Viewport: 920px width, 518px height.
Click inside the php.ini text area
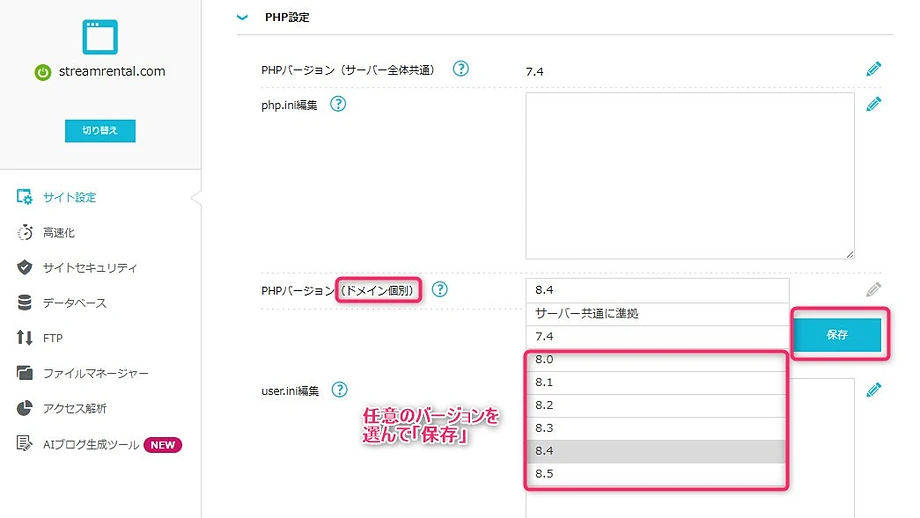[690, 175]
